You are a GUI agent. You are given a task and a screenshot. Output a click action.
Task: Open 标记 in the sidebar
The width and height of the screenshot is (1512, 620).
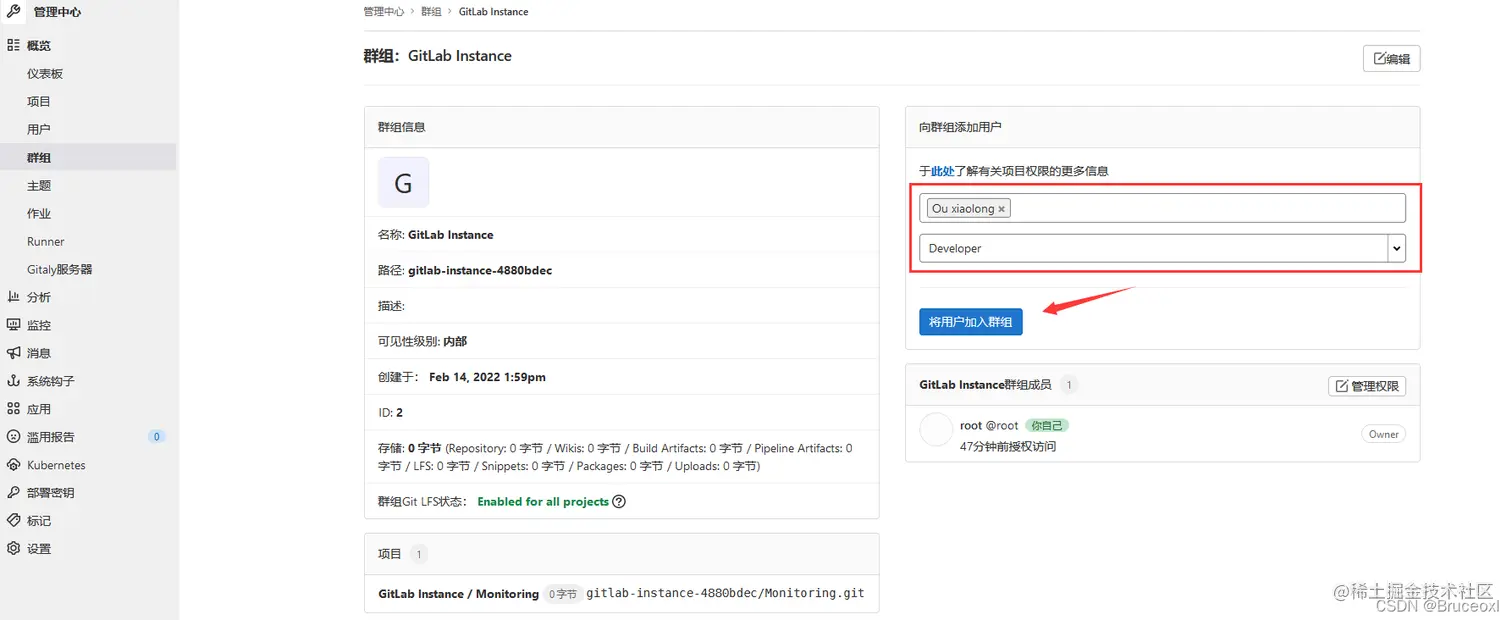39,521
